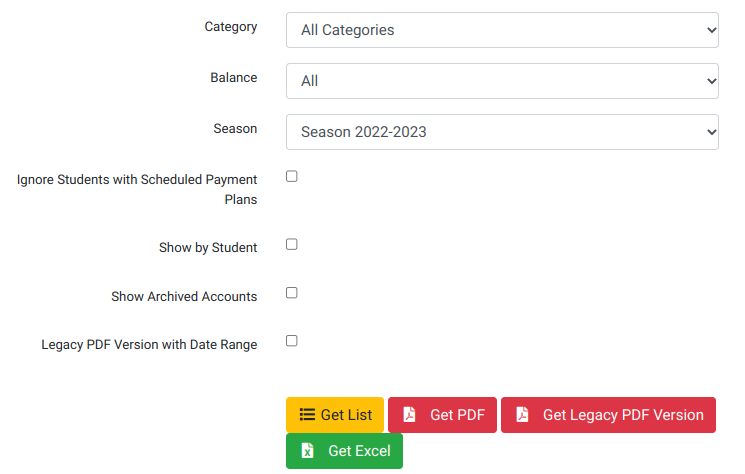Click the list icon on Get List
The width and height of the screenshot is (745, 474).
click(x=307, y=415)
